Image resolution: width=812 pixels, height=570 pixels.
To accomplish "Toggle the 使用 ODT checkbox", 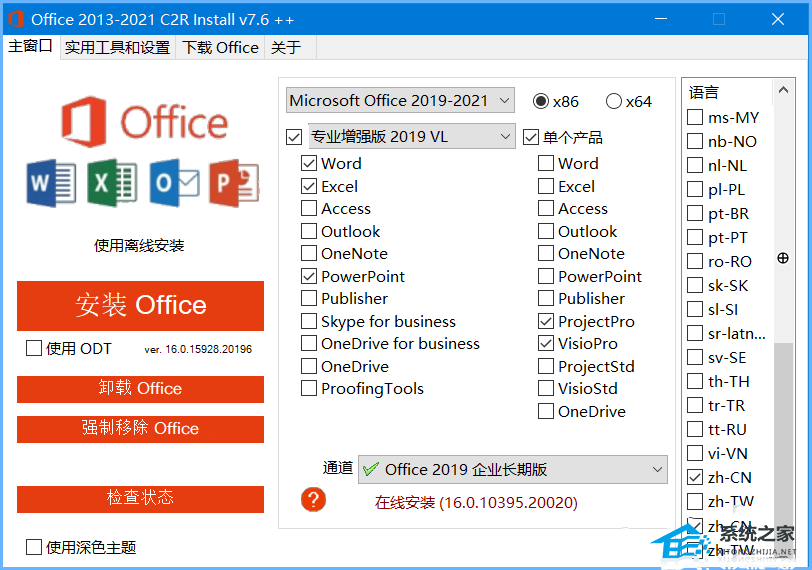I will click(34, 348).
